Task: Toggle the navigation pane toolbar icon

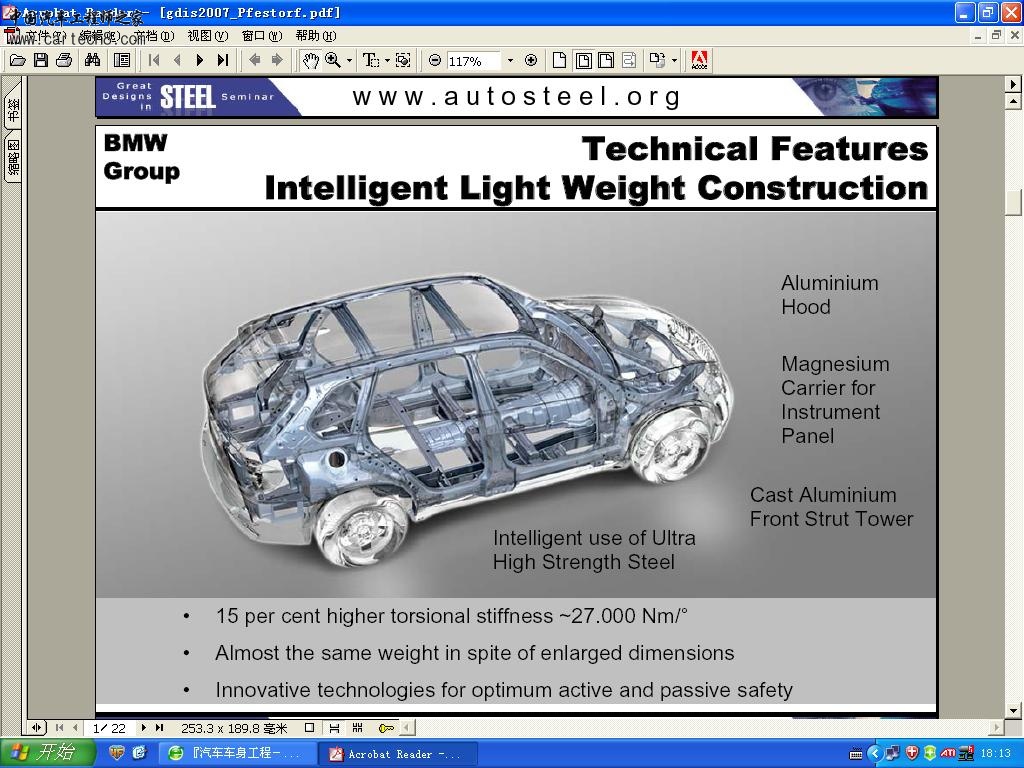Action: (x=121, y=61)
